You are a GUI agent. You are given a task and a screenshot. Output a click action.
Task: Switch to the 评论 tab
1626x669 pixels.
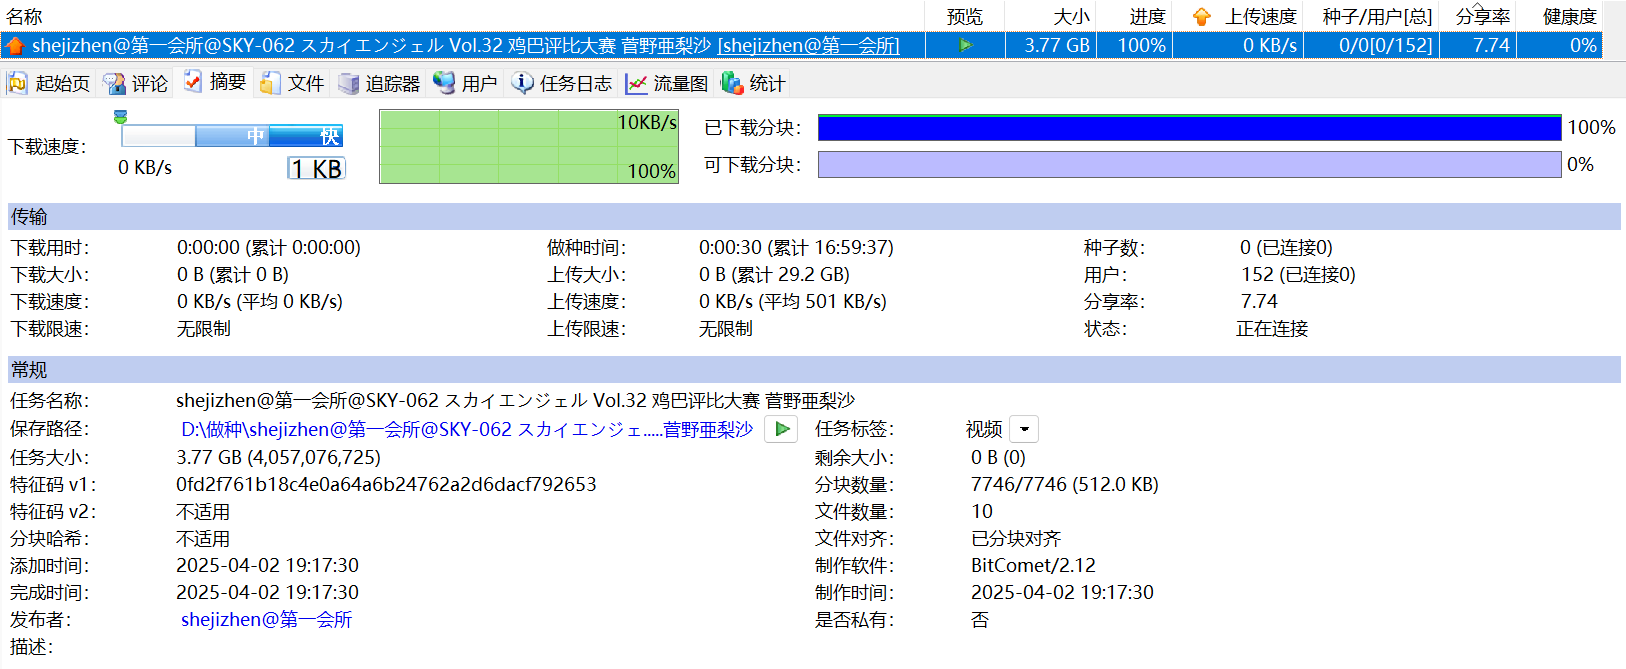click(x=136, y=83)
